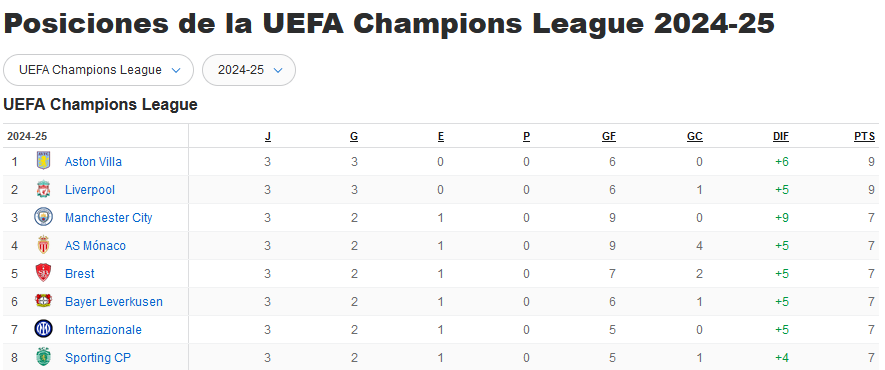
Task: Click the Internazionale club crest
Action: [x=43, y=329]
